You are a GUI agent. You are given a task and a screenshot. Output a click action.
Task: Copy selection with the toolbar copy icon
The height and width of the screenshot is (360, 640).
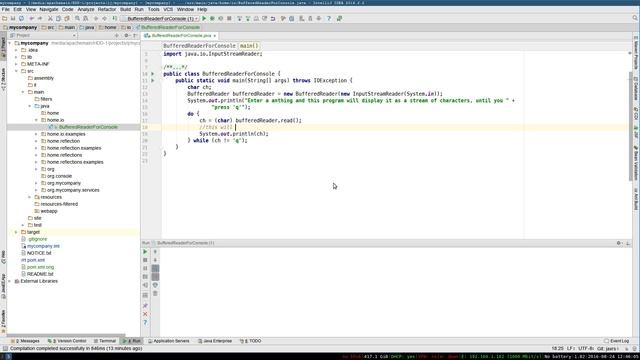point(58,18)
